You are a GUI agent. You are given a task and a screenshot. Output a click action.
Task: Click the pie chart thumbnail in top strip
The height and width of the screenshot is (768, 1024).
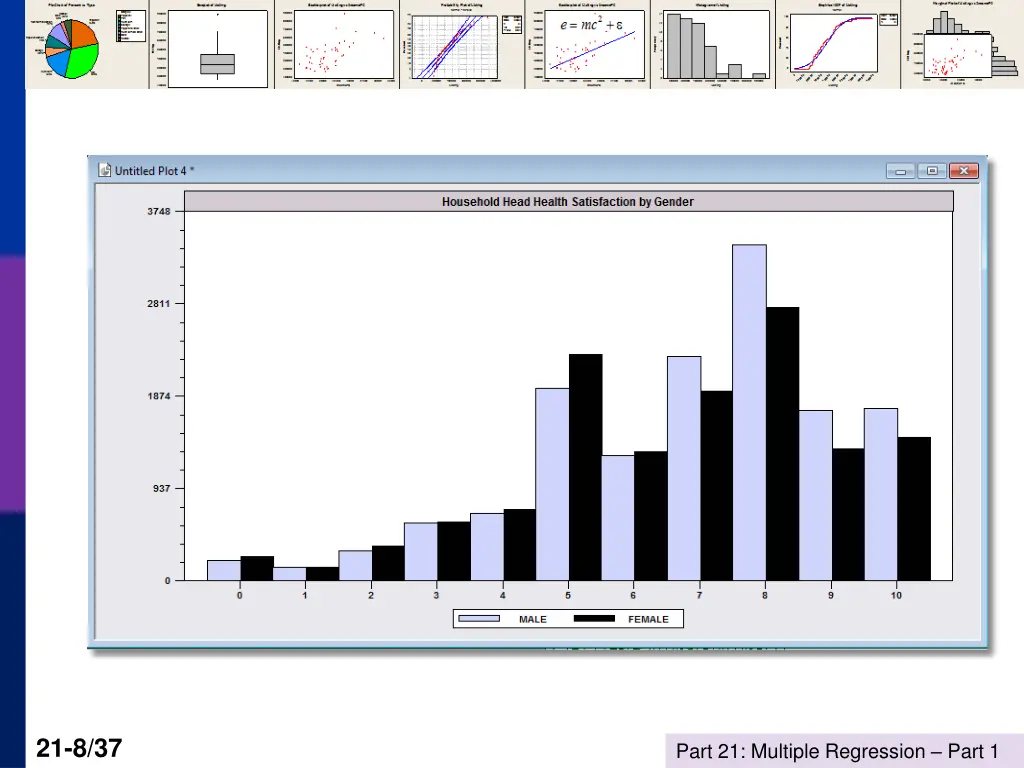click(x=87, y=44)
